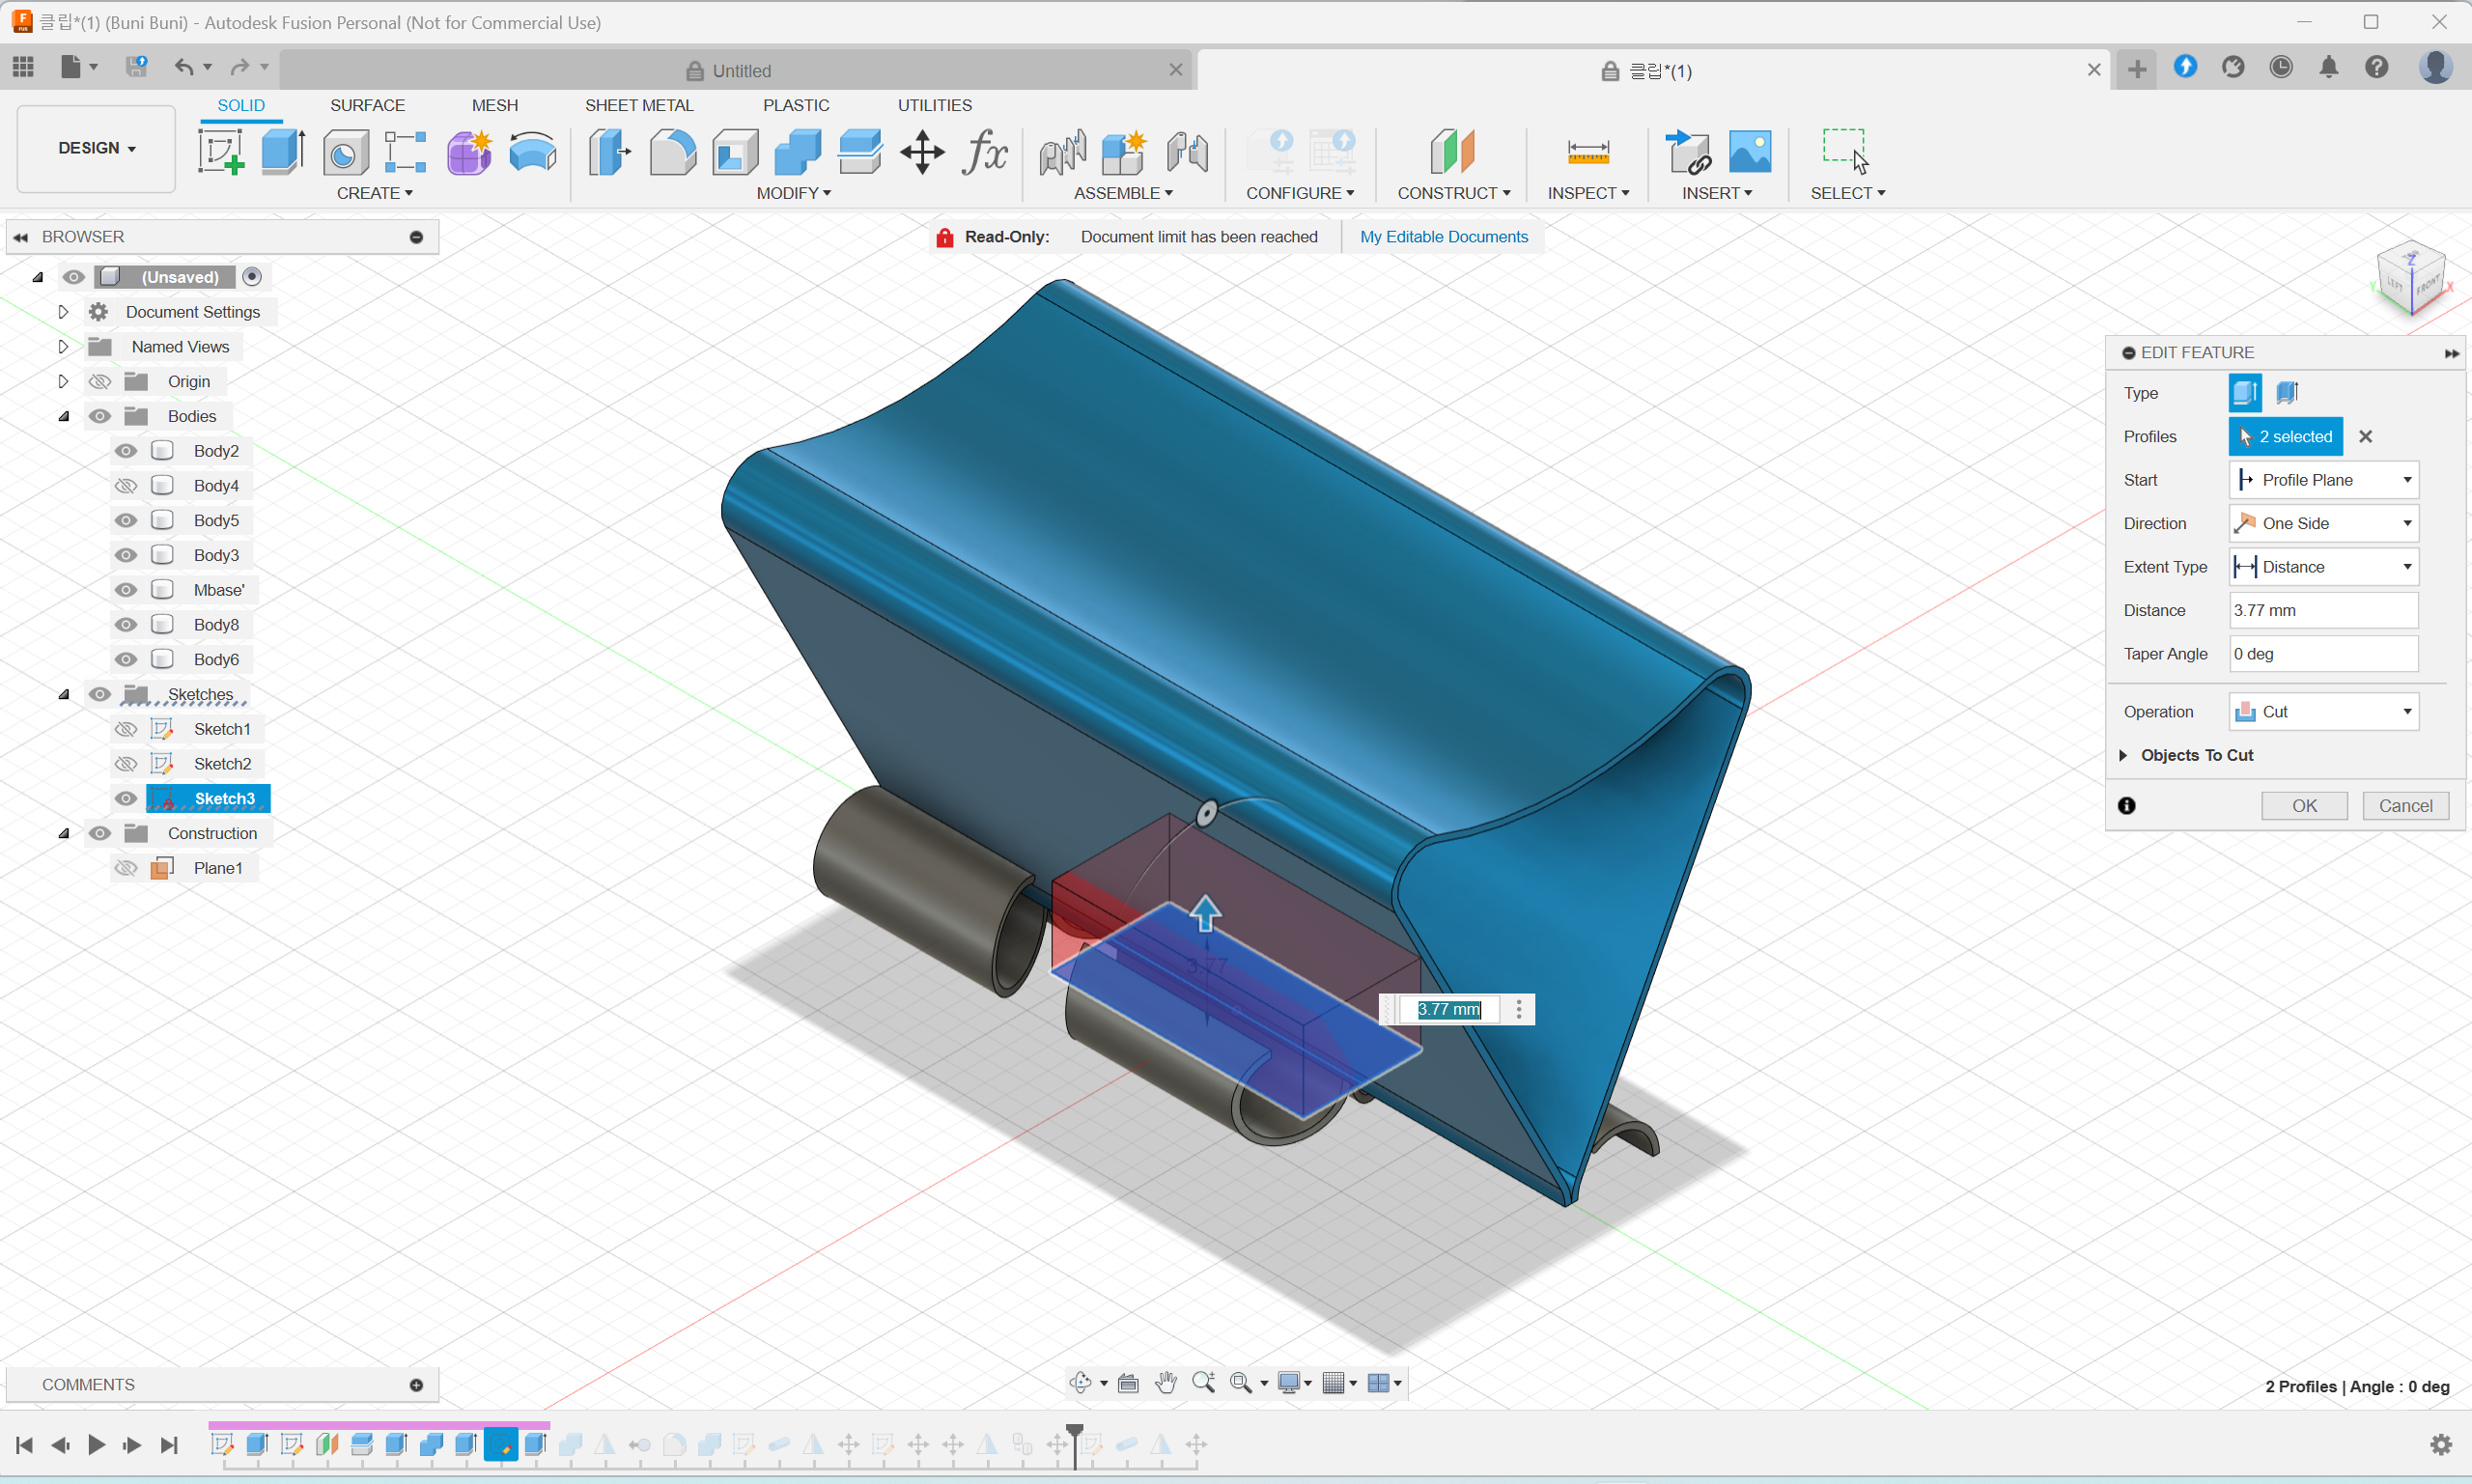Screen dimensions: 2472x1484
Task: Open the Extent Type Distance dropdown
Action: tap(2322, 567)
